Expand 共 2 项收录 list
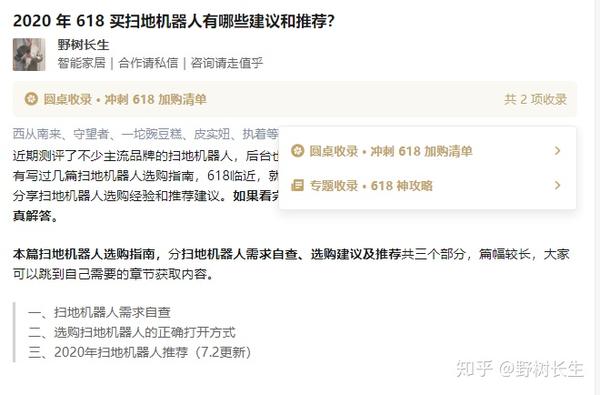Image resolution: width=600 pixels, height=395 pixels. 535,100
